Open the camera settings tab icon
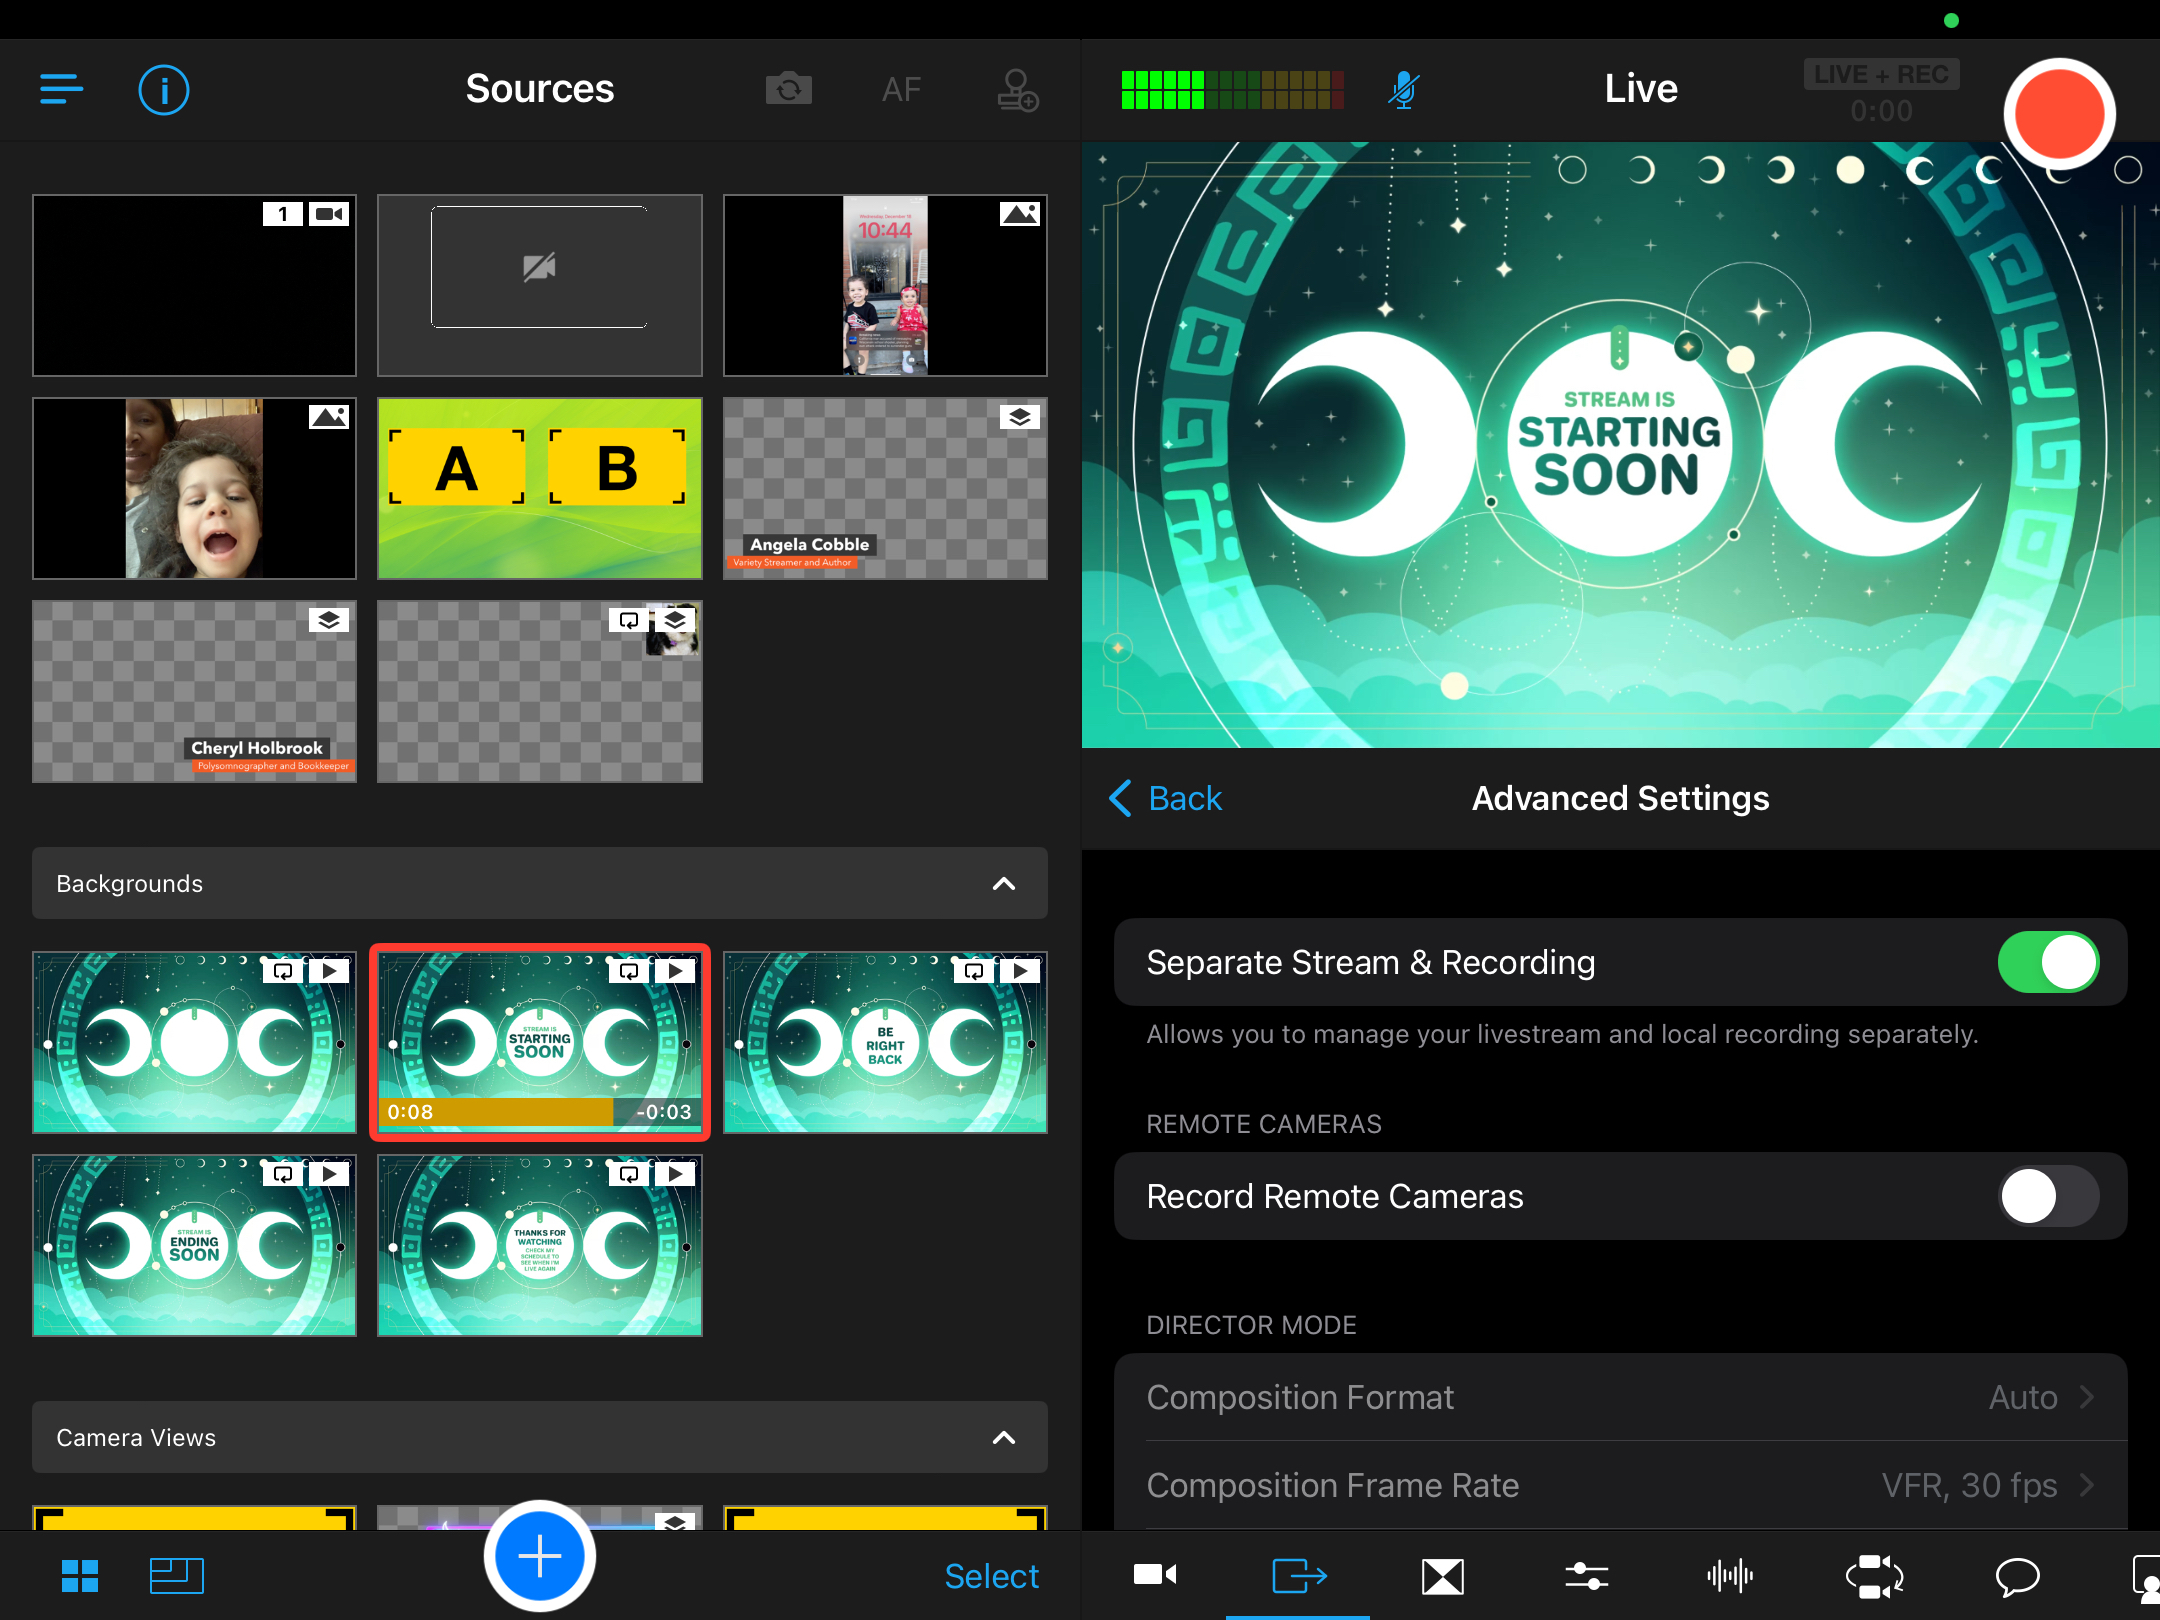 tap(1154, 1576)
